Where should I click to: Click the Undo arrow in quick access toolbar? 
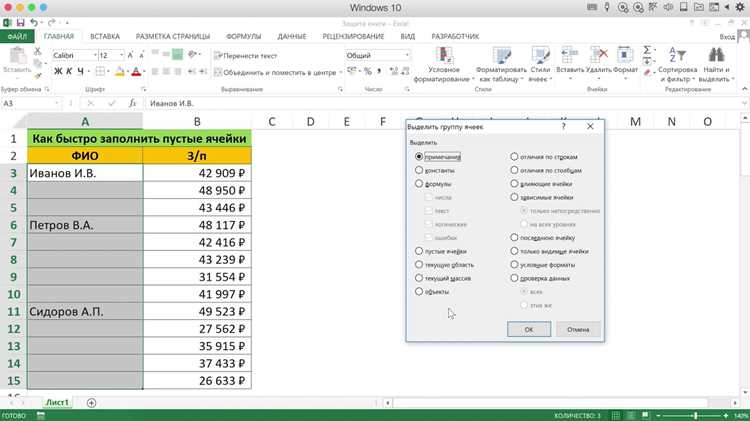click(33, 22)
